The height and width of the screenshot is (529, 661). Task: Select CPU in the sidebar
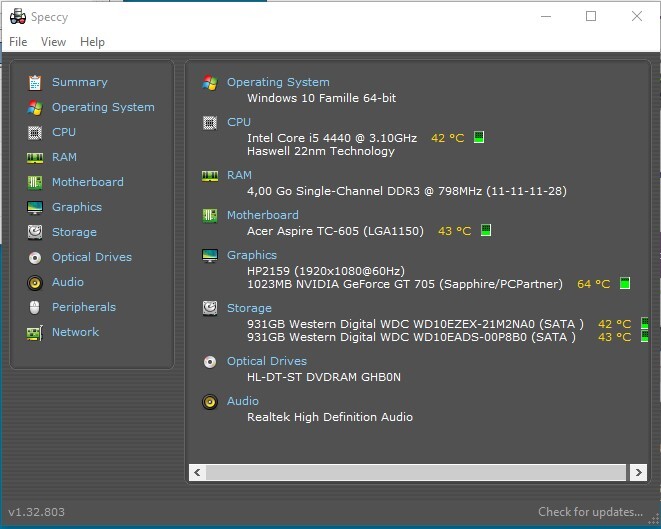tap(64, 132)
